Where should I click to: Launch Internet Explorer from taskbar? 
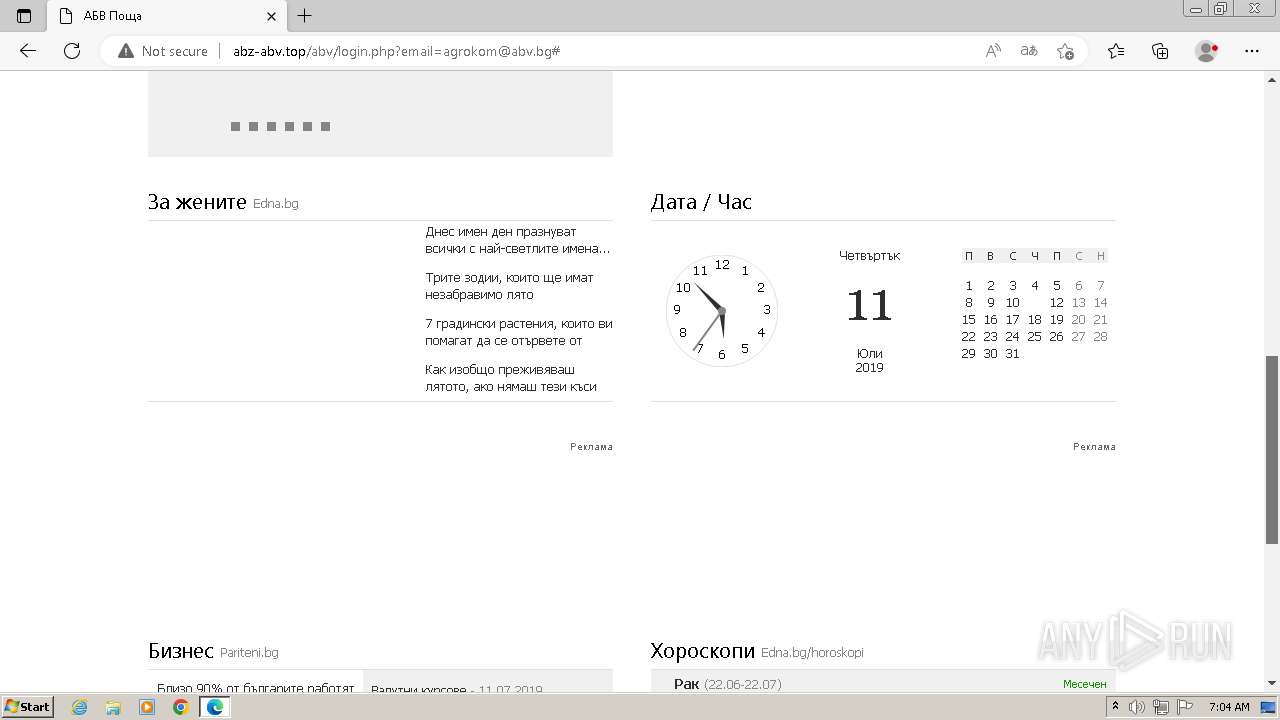tap(80, 707)
